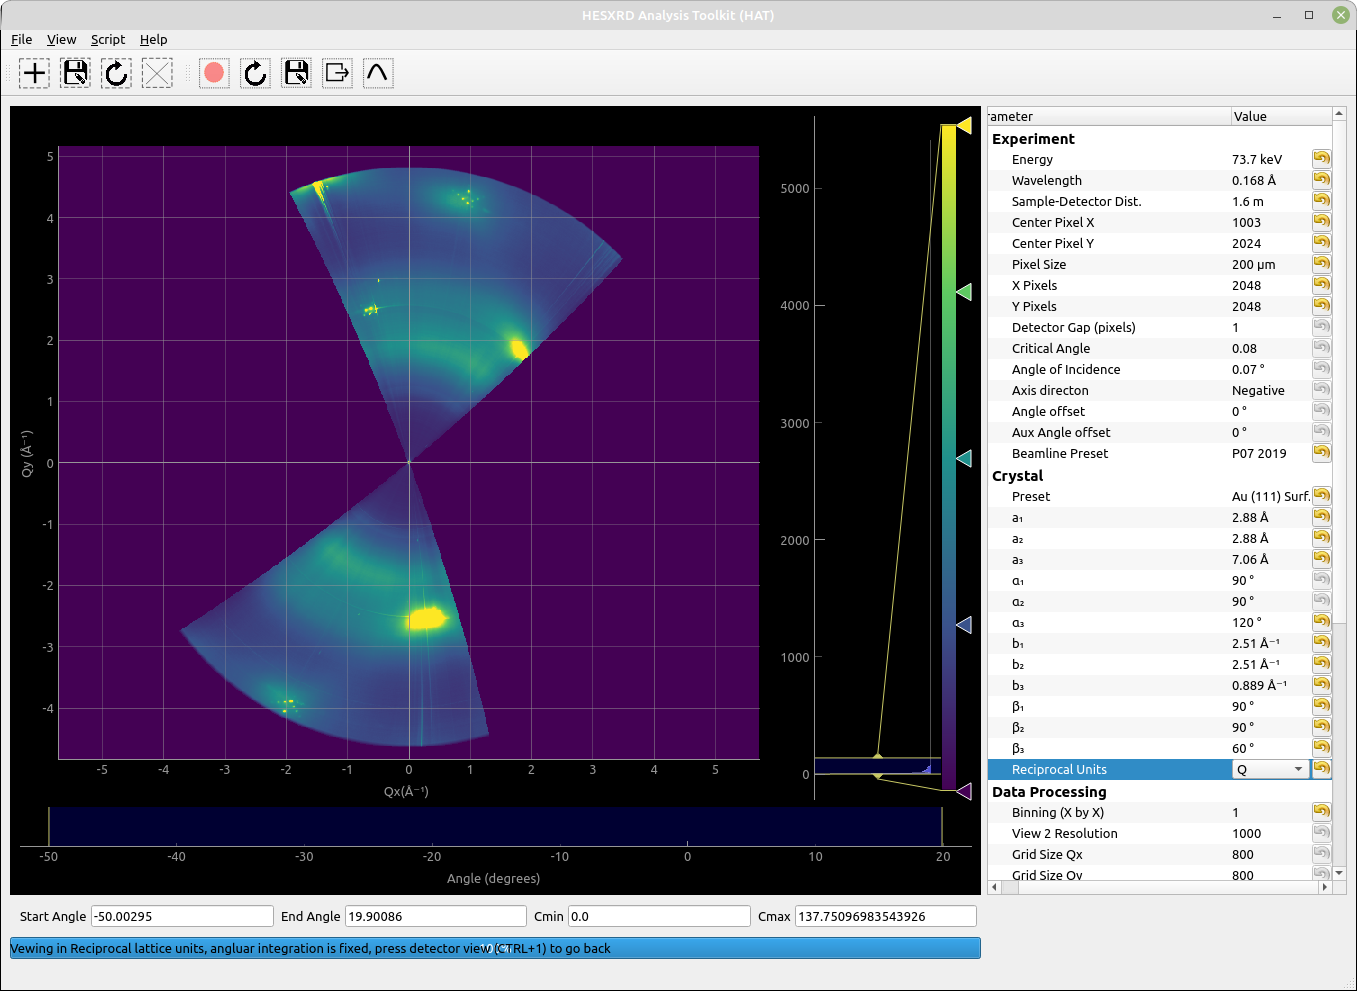This screenshot has height=991, width=1357.
Task: Click the export arrow icon
Action: (x=337, y=73)
